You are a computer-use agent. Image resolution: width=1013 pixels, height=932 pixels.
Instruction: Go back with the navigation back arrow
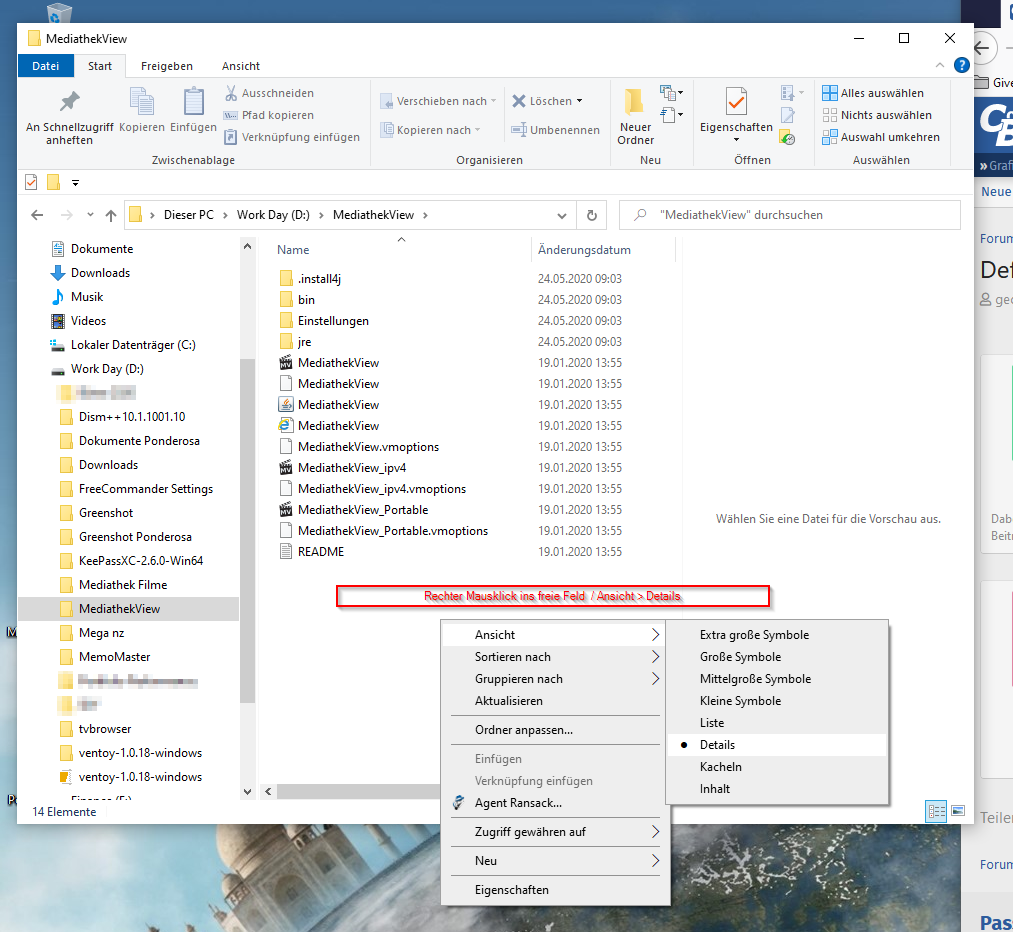[37, 215]
